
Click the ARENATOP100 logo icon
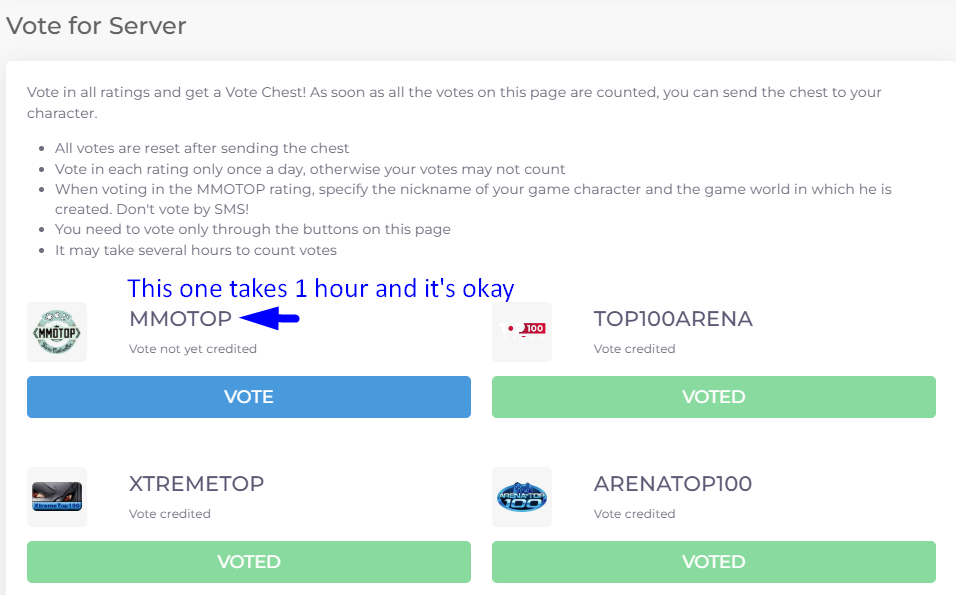coord(522,497)
